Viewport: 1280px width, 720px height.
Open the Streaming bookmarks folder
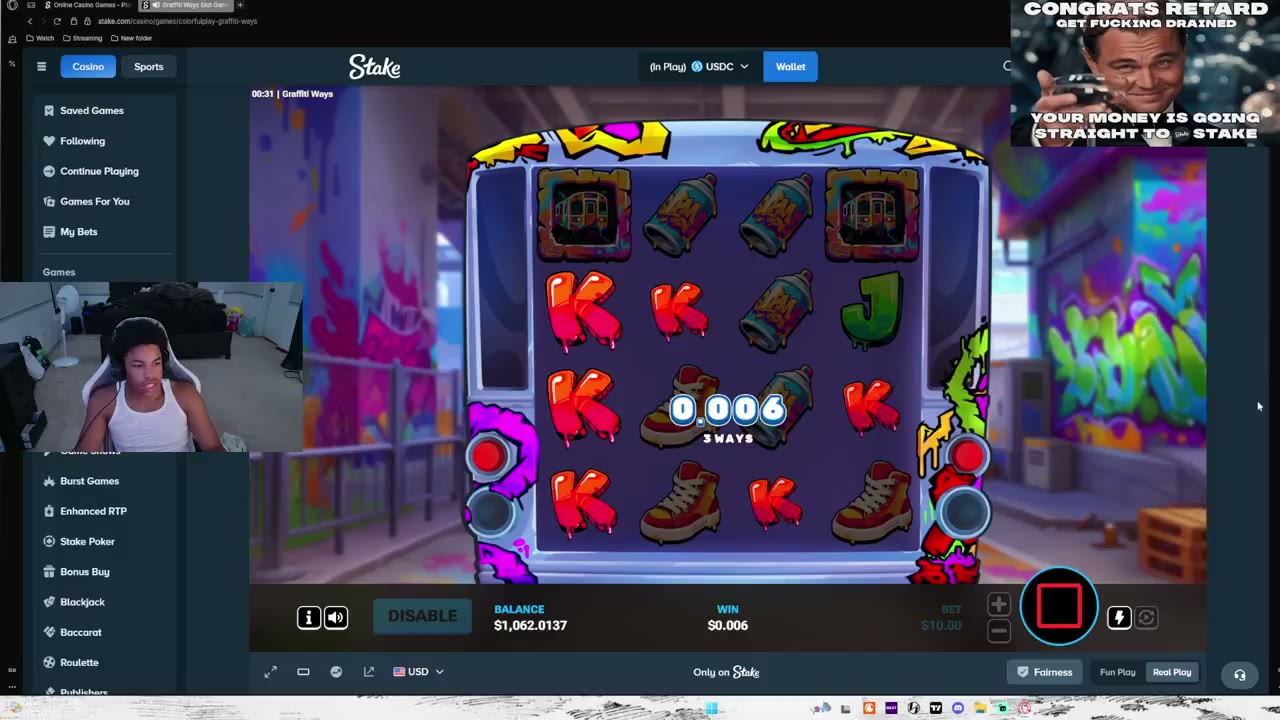coord(82,38)
